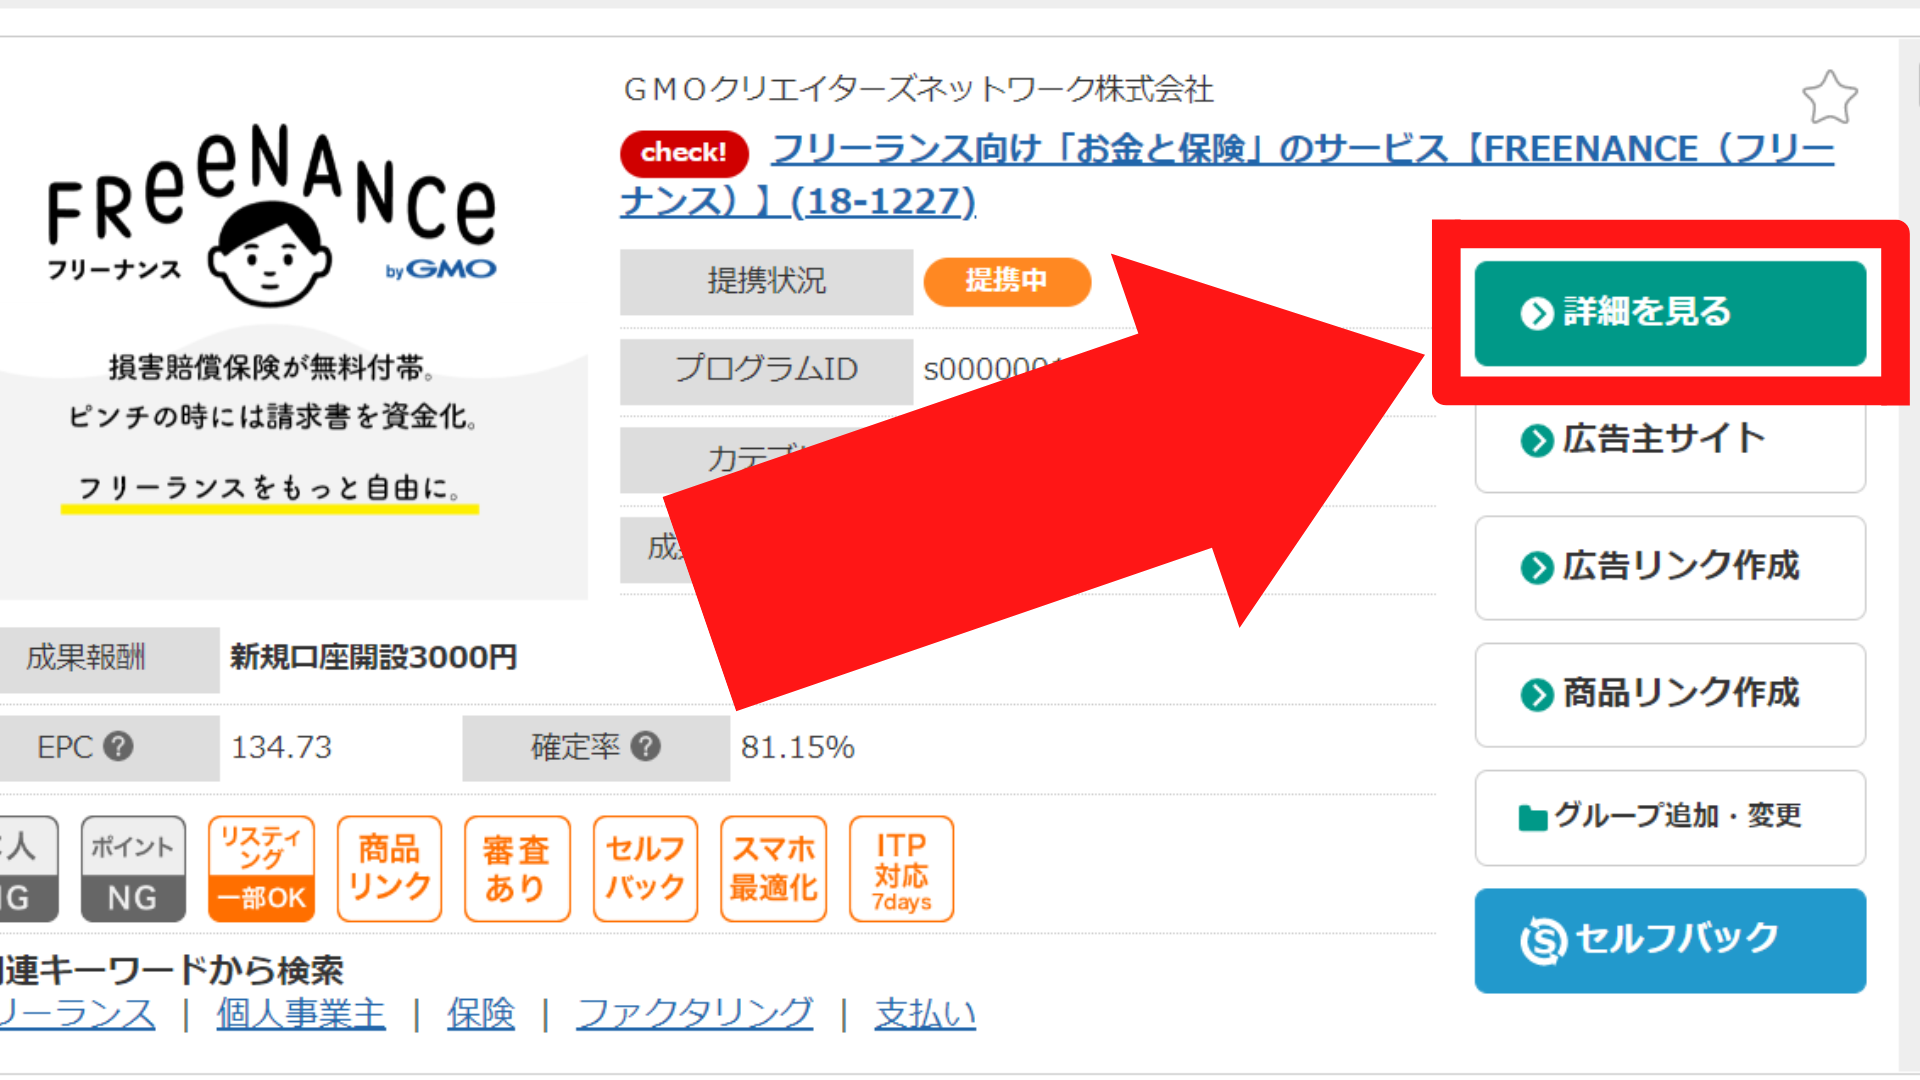Viewport: 1920px width, 1080px height.
Task: Click the check! red badge
Action: 683,152
